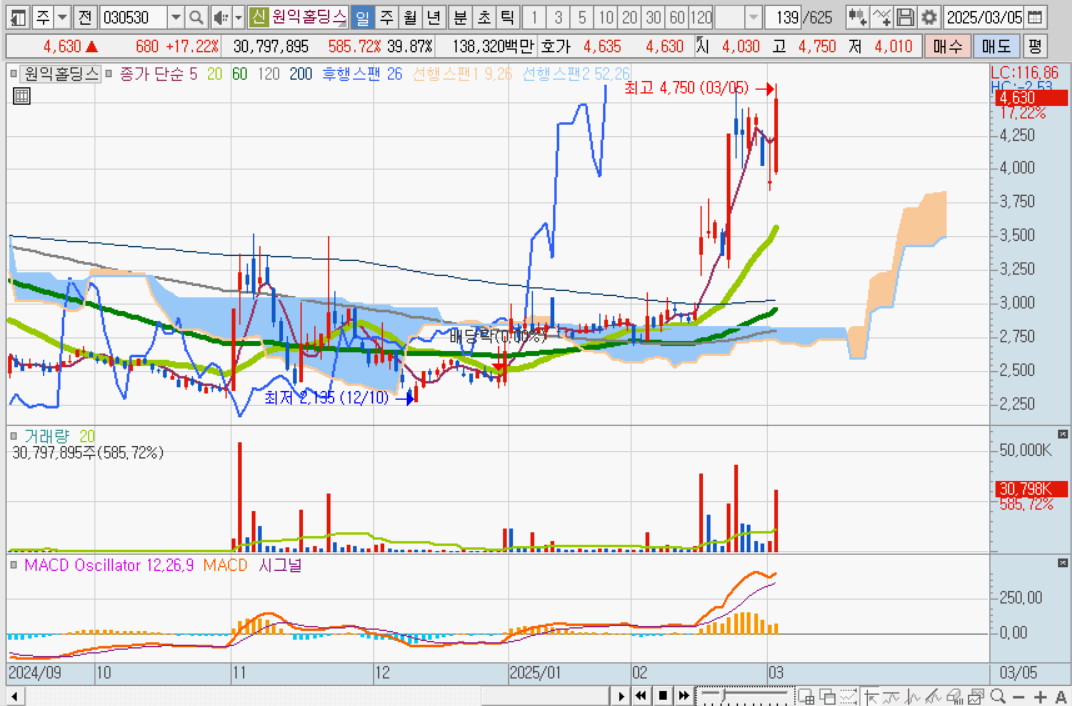Click the minus zoom out icon

tap(1019, 696)
